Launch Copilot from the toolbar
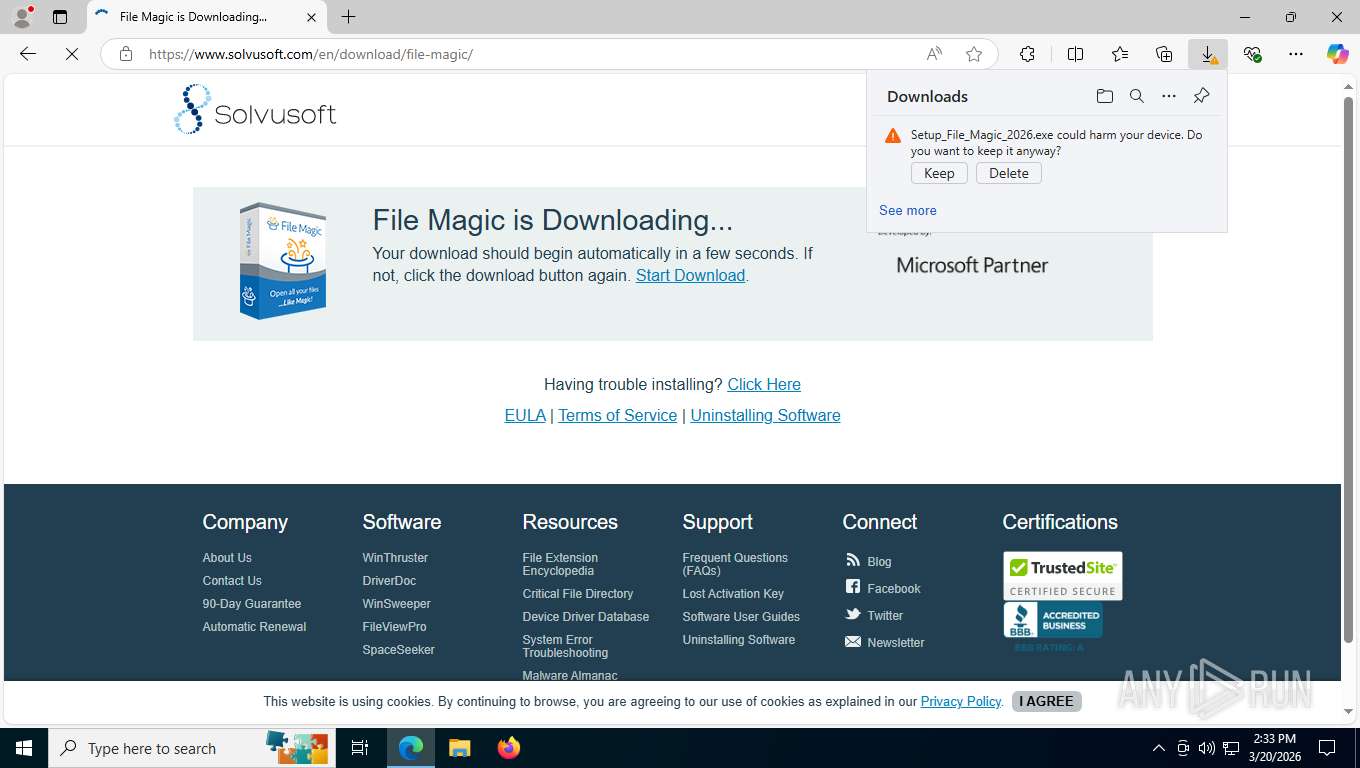The height and width of the screenshot is (768, 1360). coord(1338,54)
